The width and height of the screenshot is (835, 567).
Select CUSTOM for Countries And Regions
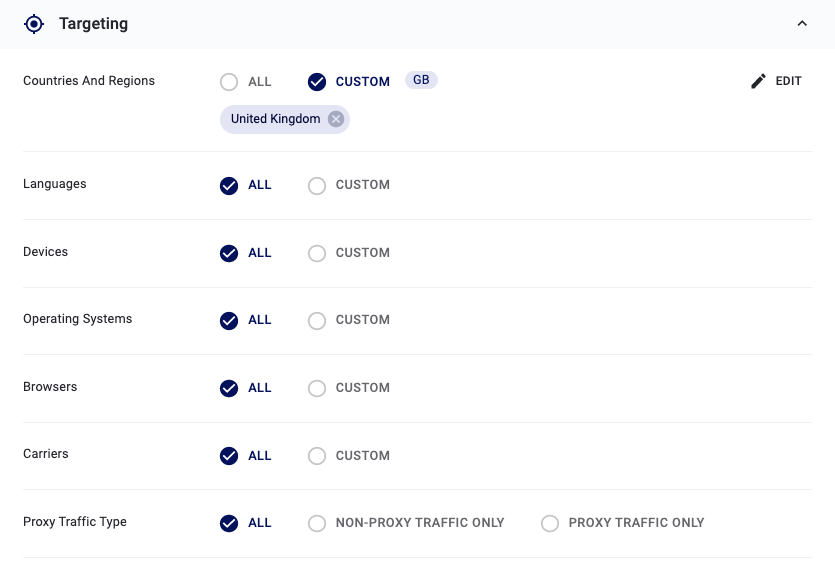[x=317, y=82]
